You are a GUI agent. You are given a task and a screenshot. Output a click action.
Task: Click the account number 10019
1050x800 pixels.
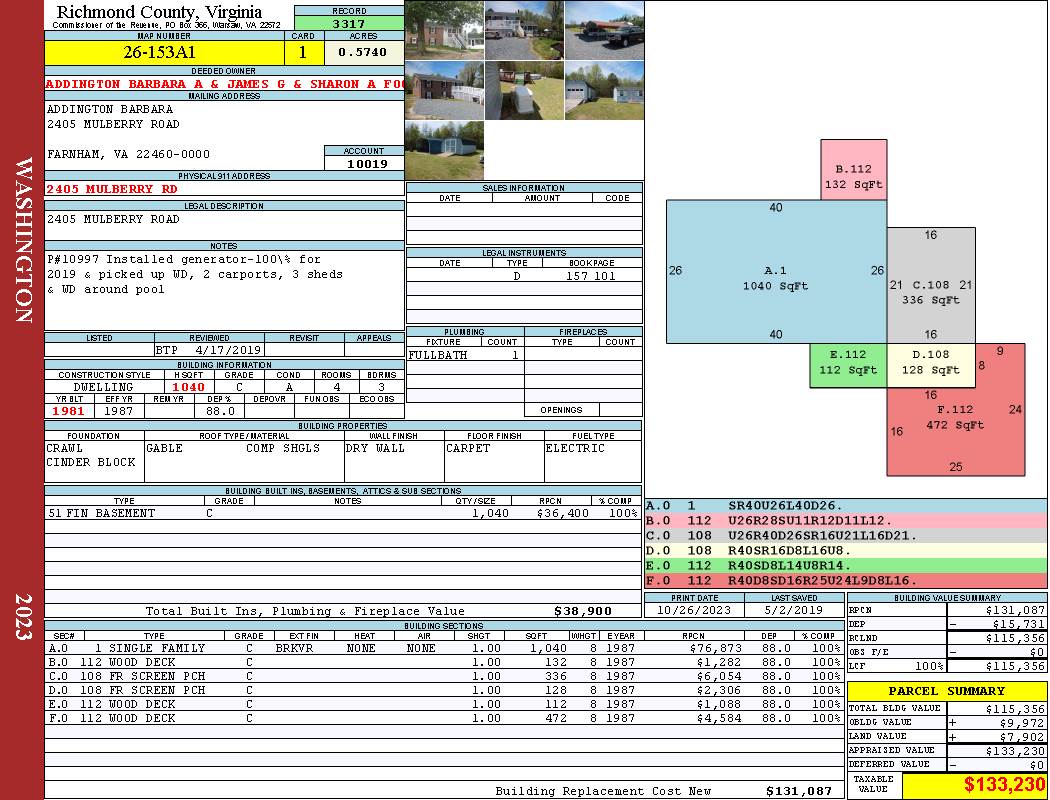point(367,163)
